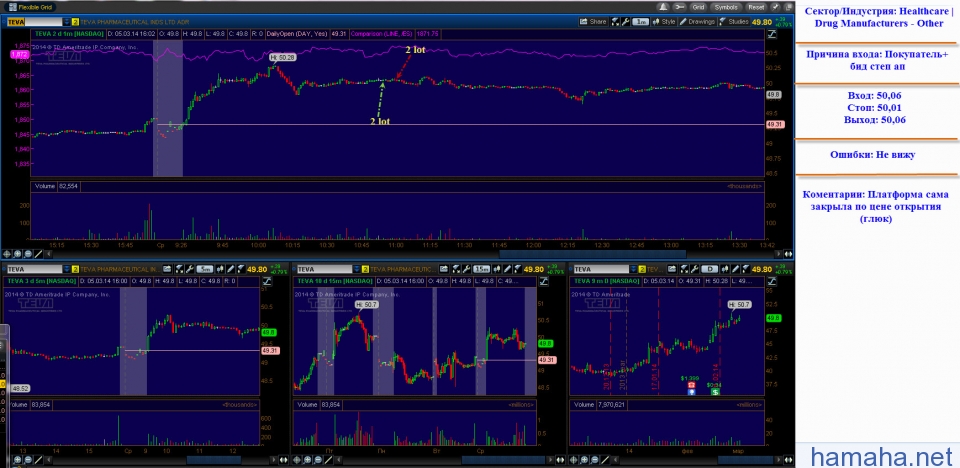Click the link/chain icon in the top bar
960x468 pixels.
coord(680,7)
